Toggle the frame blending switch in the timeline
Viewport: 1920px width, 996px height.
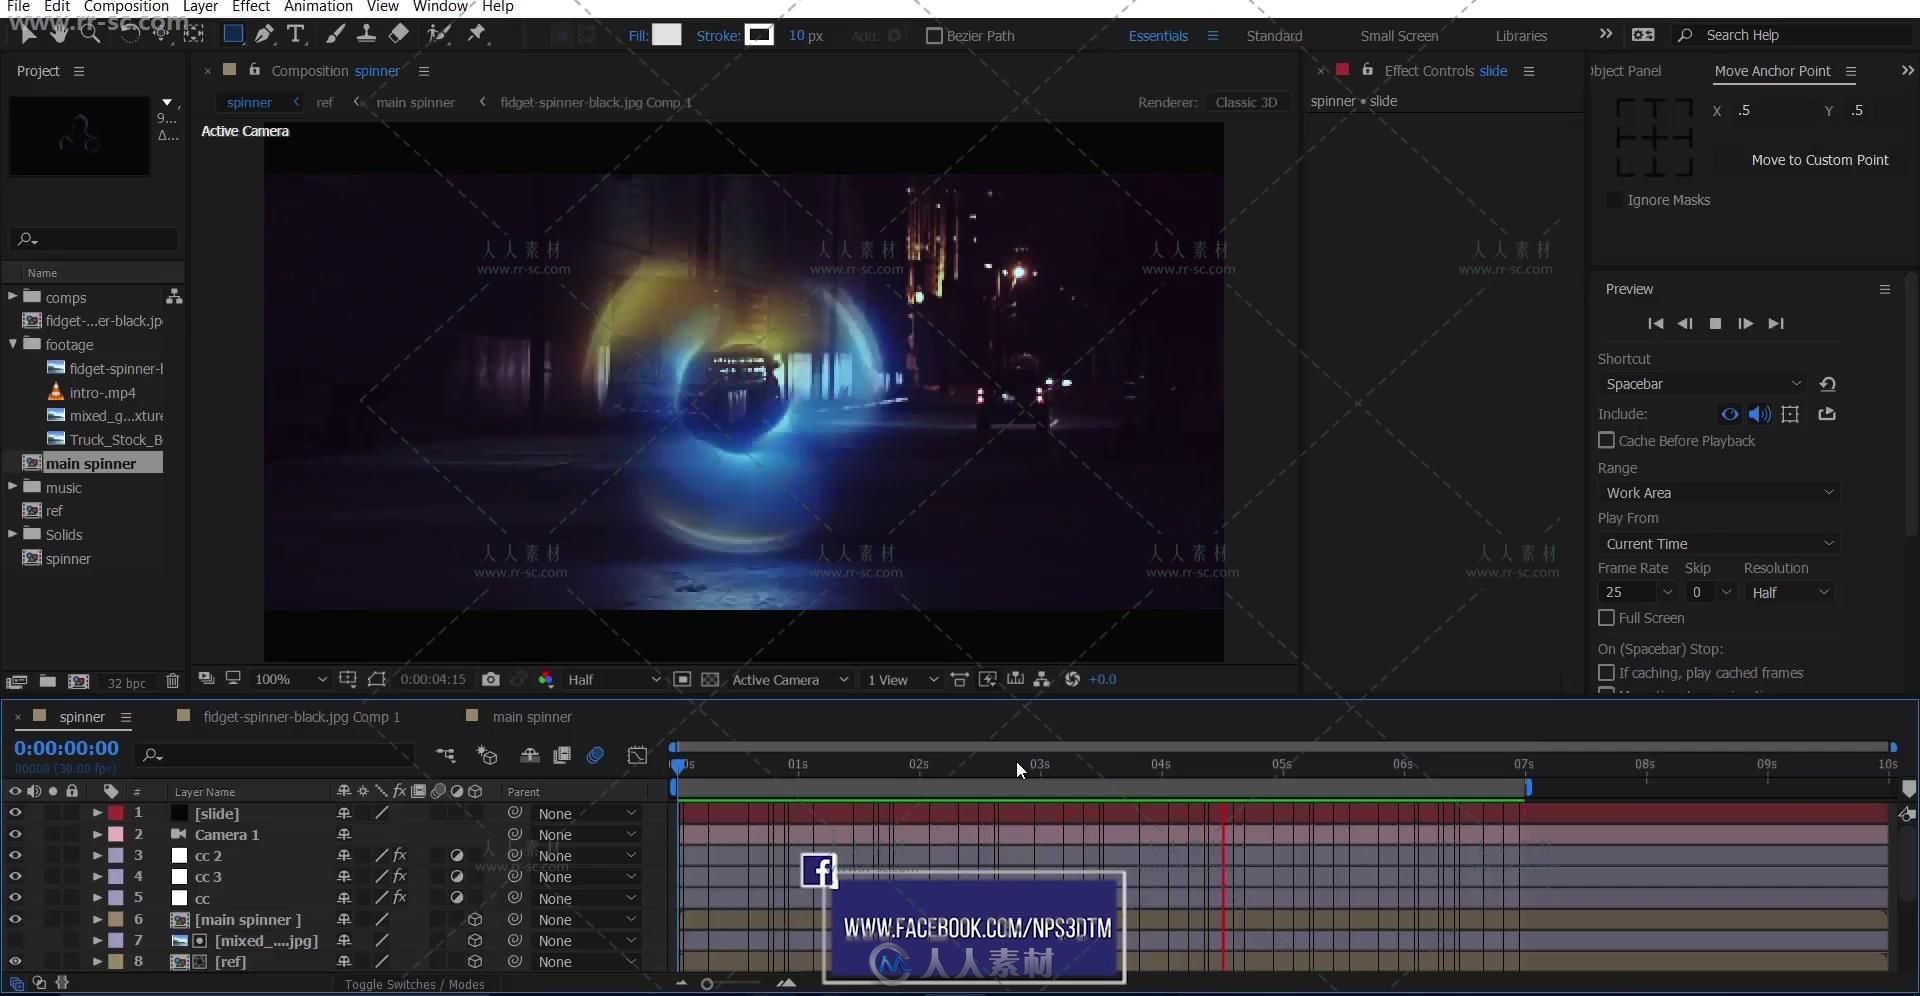click(562, 755)
